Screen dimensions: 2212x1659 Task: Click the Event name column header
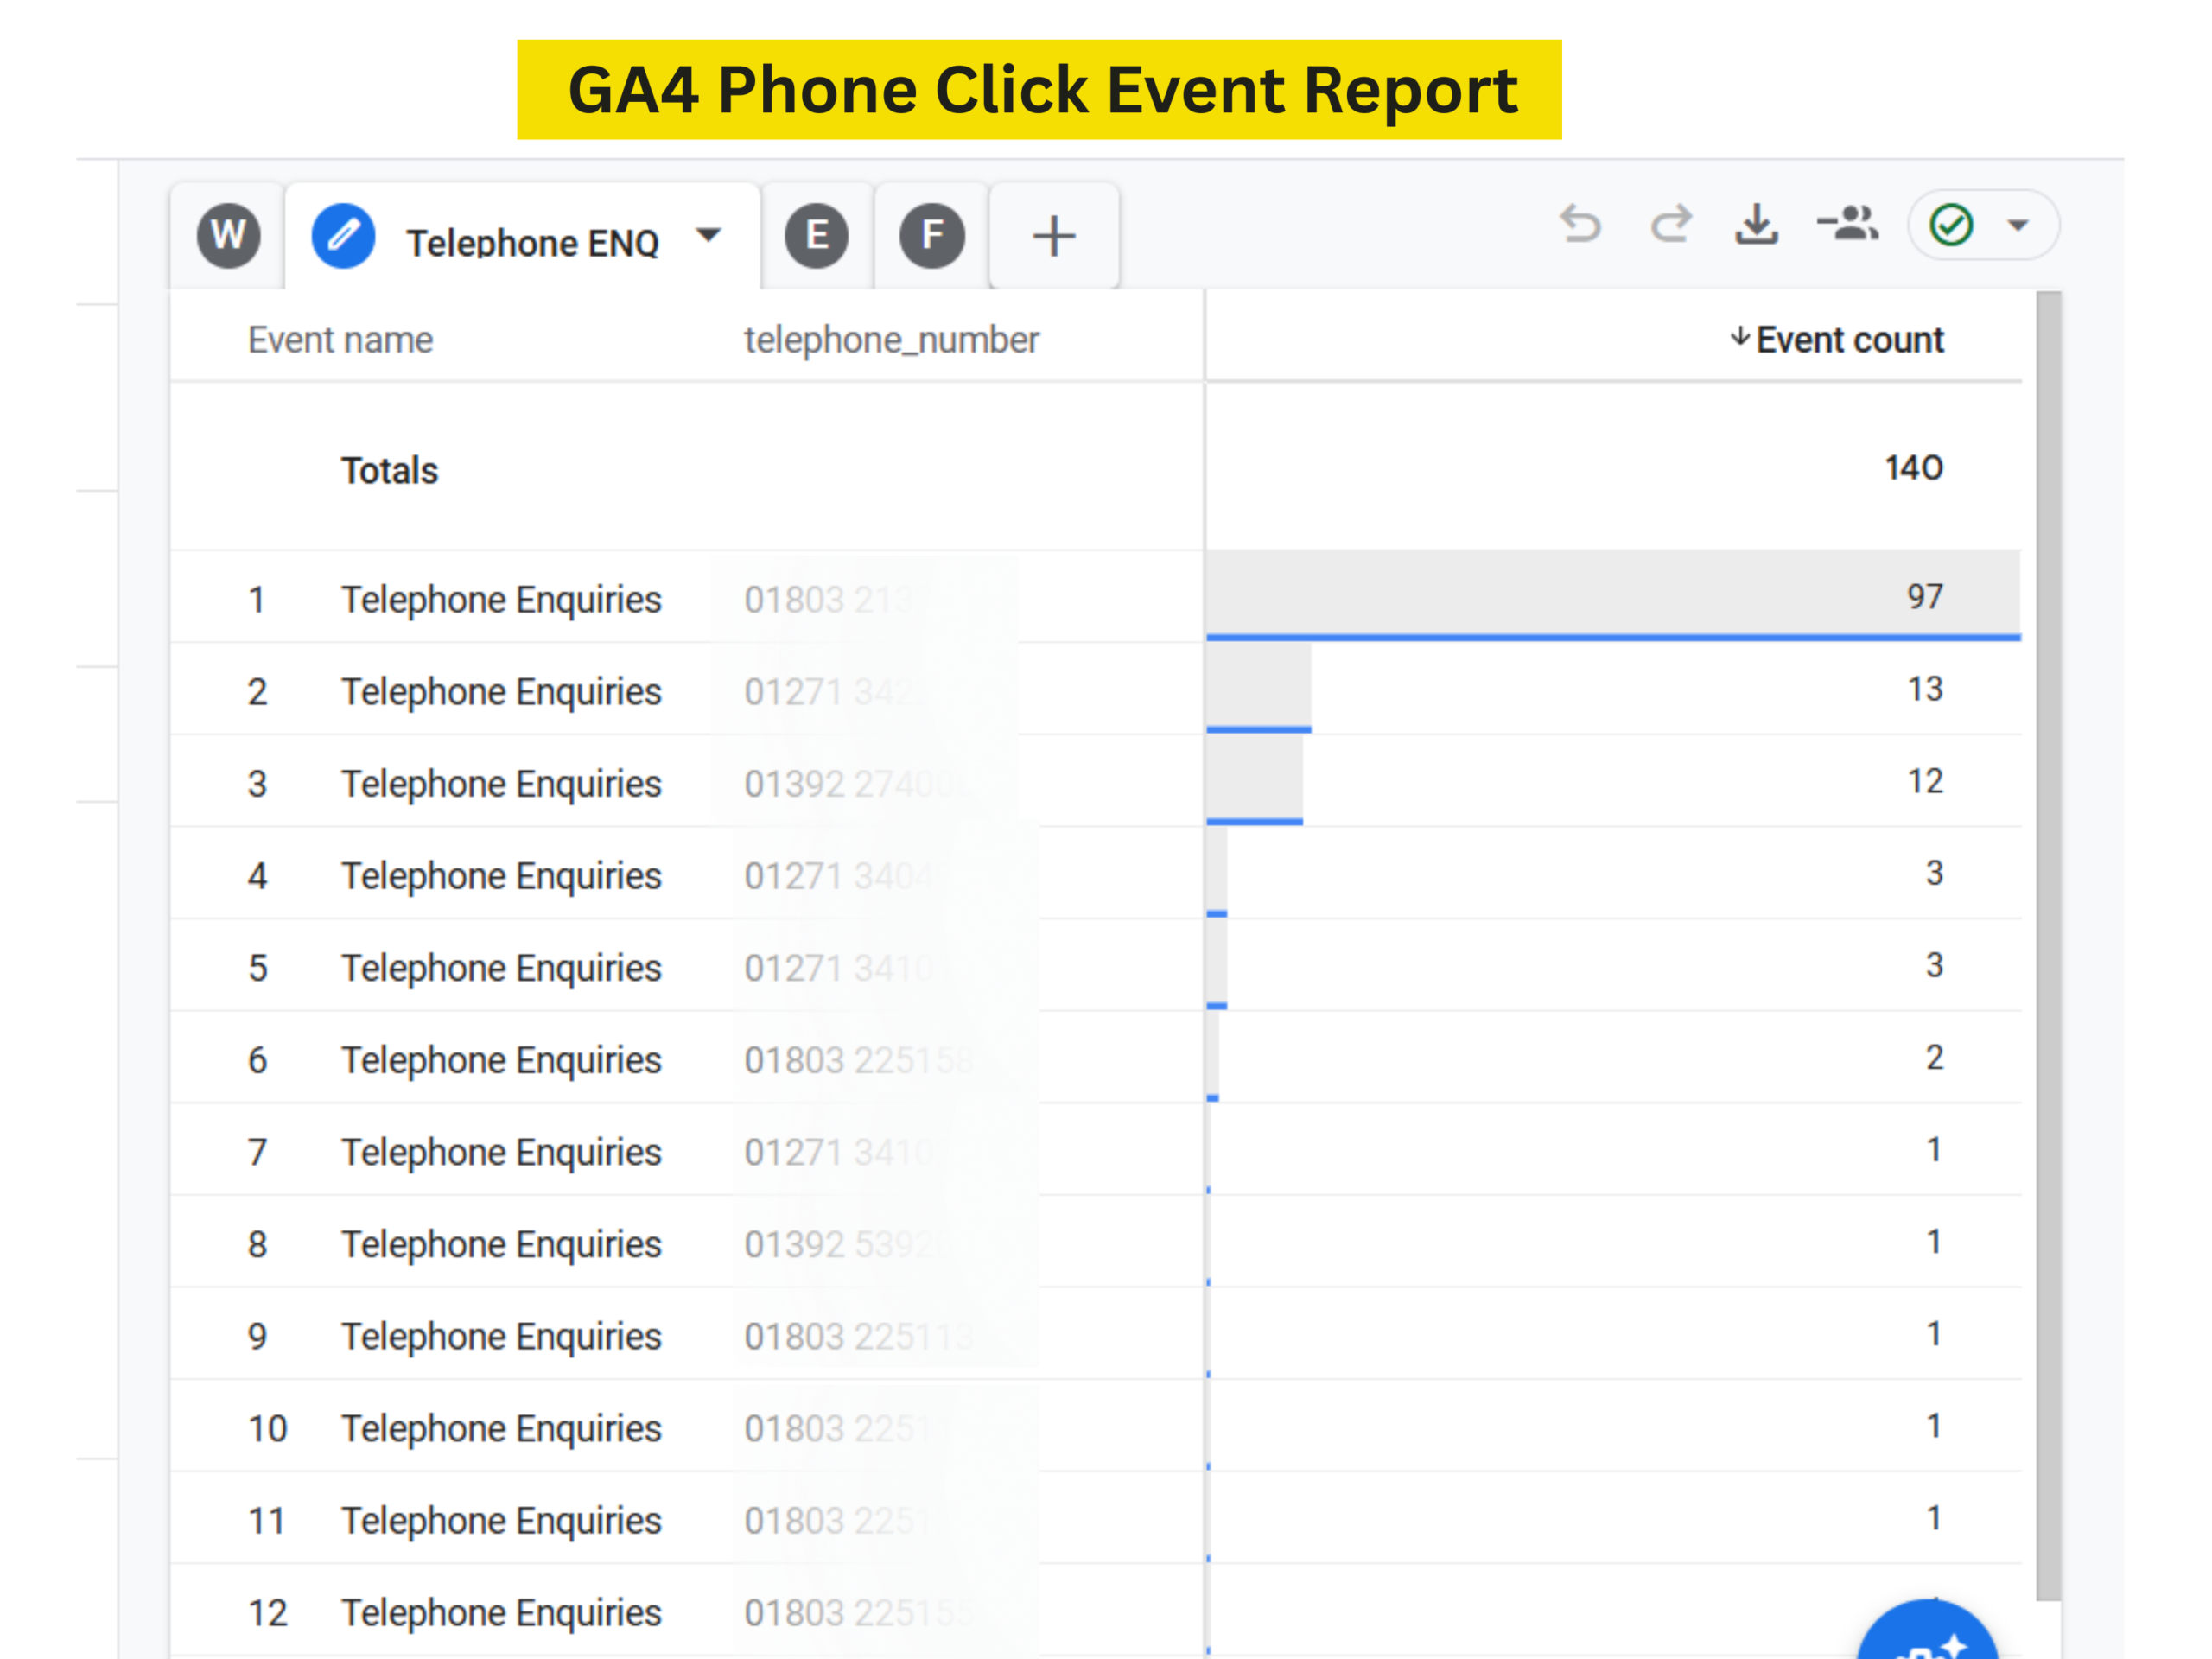(x=340, y=340)
